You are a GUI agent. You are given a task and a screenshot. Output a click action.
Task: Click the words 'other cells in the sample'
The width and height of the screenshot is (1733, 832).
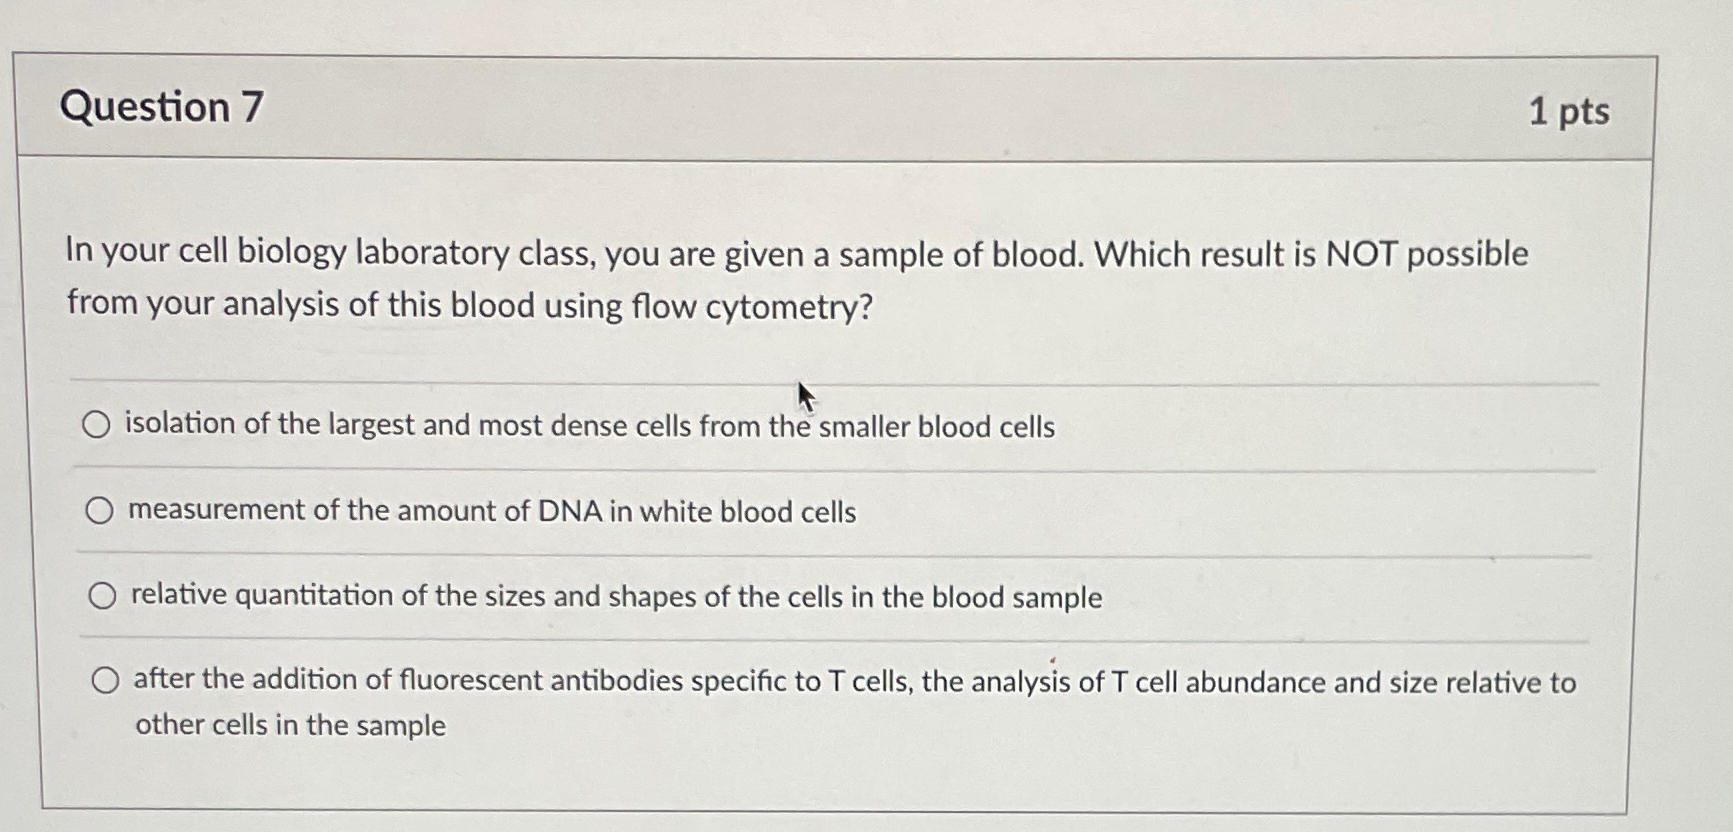289,723
